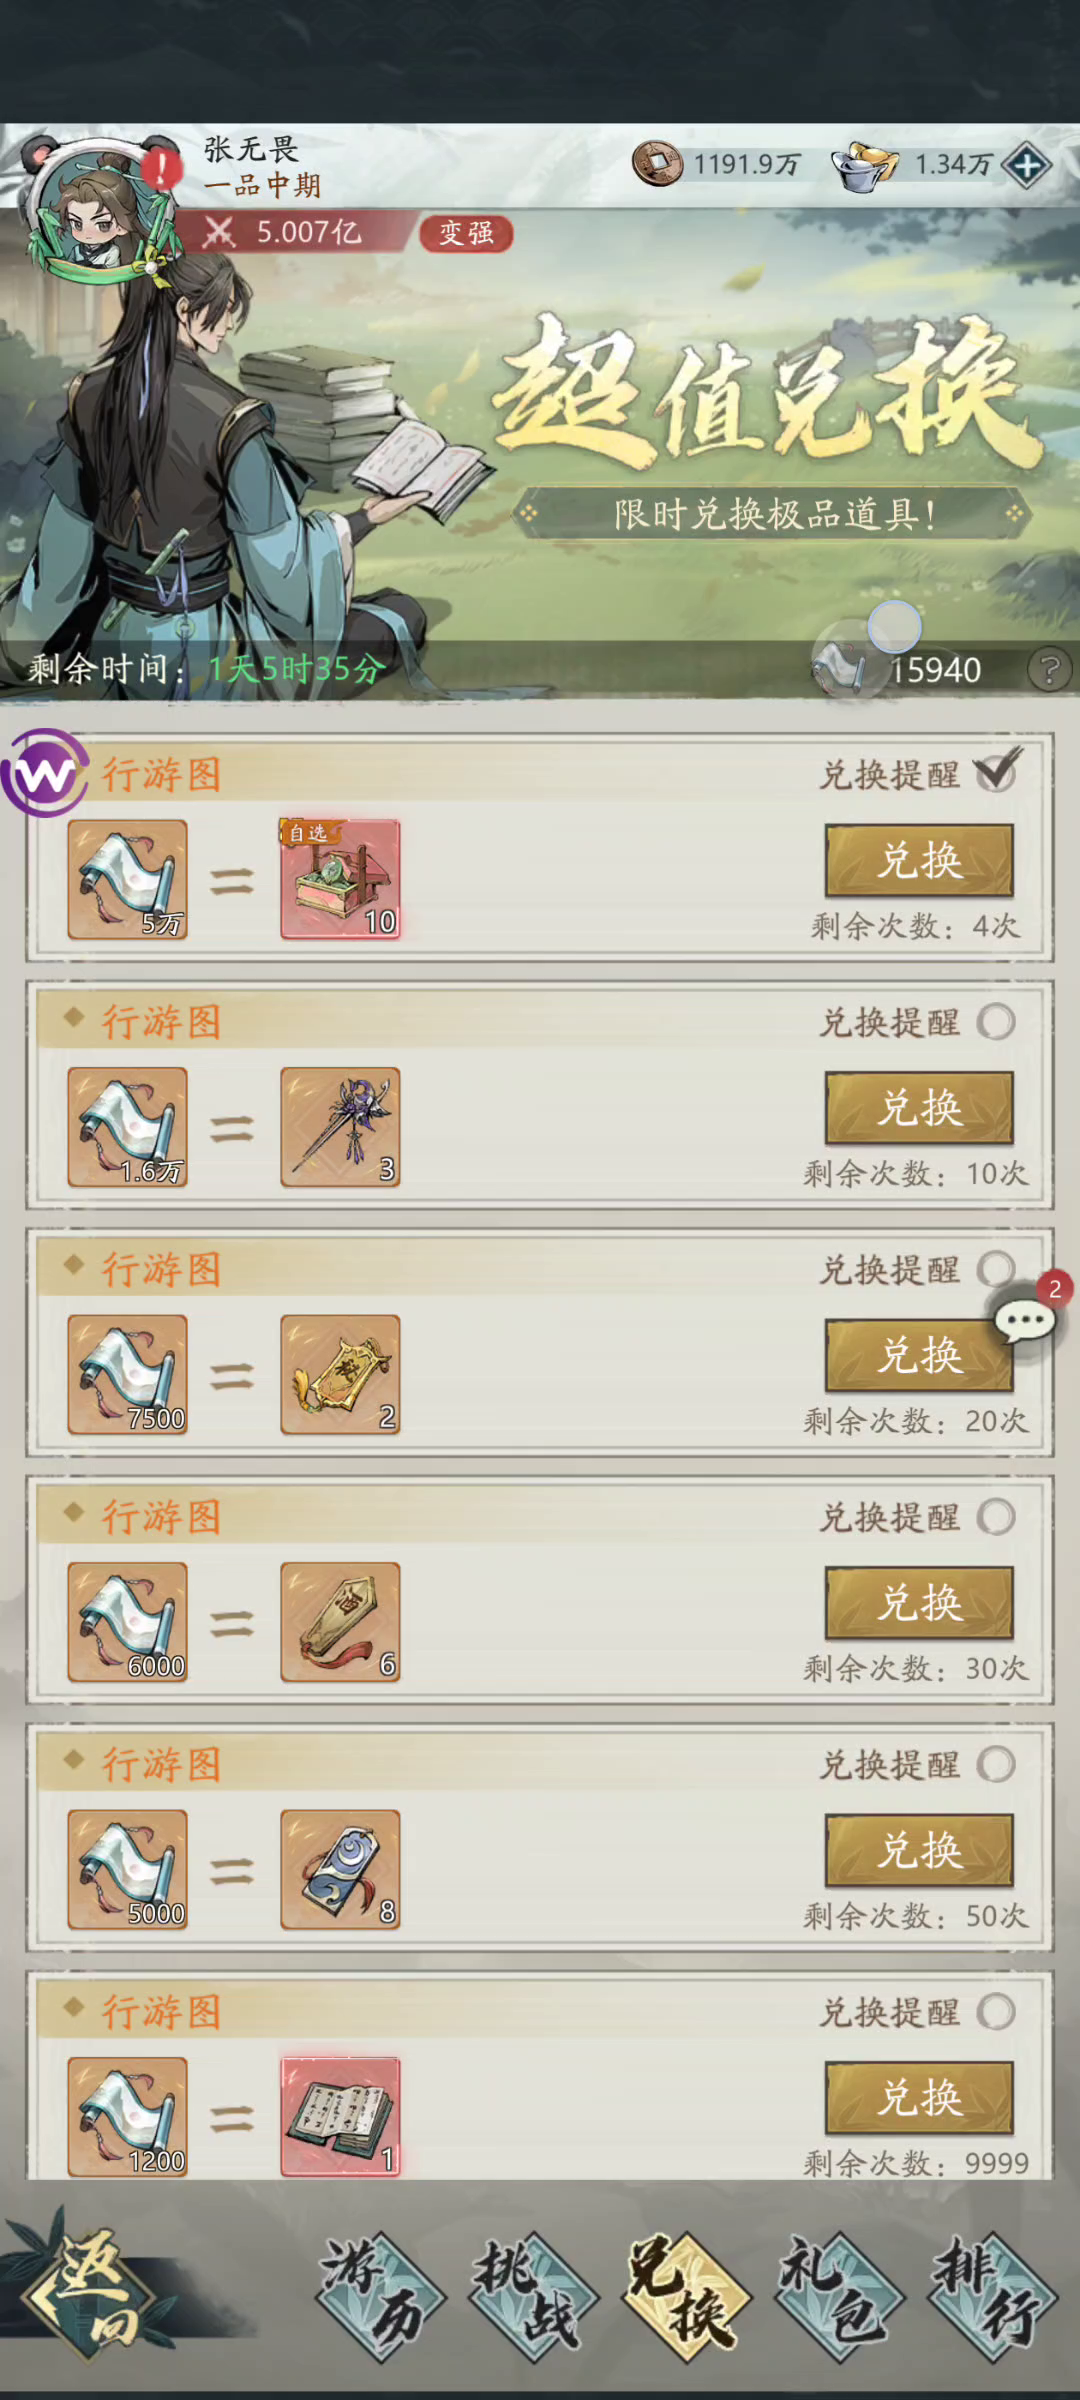Click 兑换 for the 5万 scroll exchange
The image size is (1080, 2400).
pos(919,860)
